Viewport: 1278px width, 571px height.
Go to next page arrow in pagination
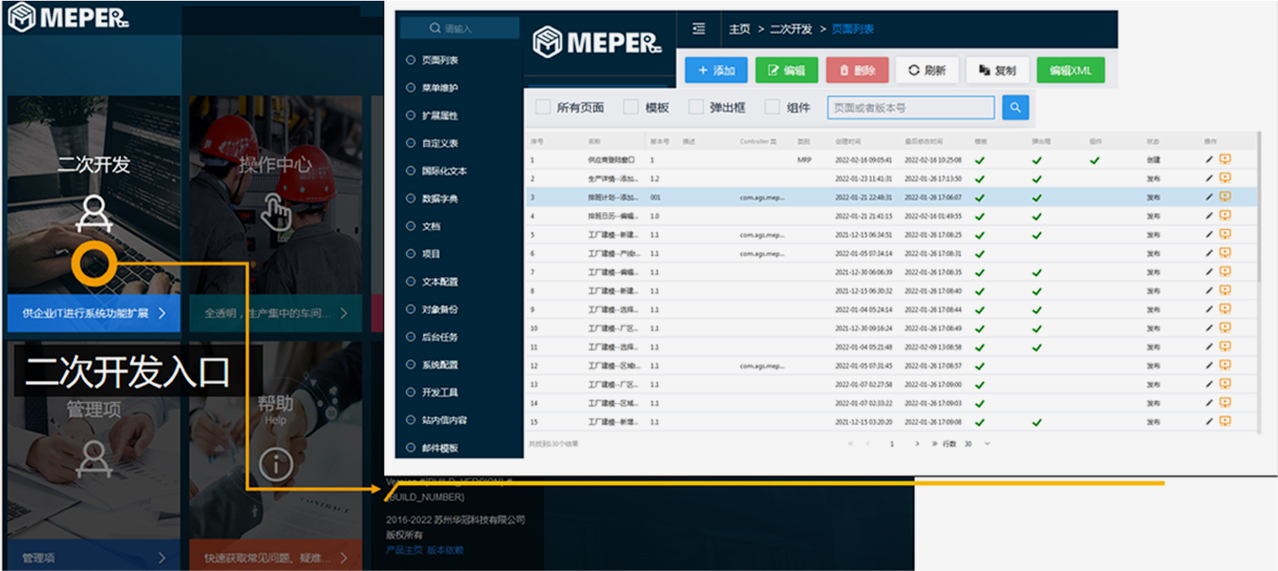[x=918, y=443]
